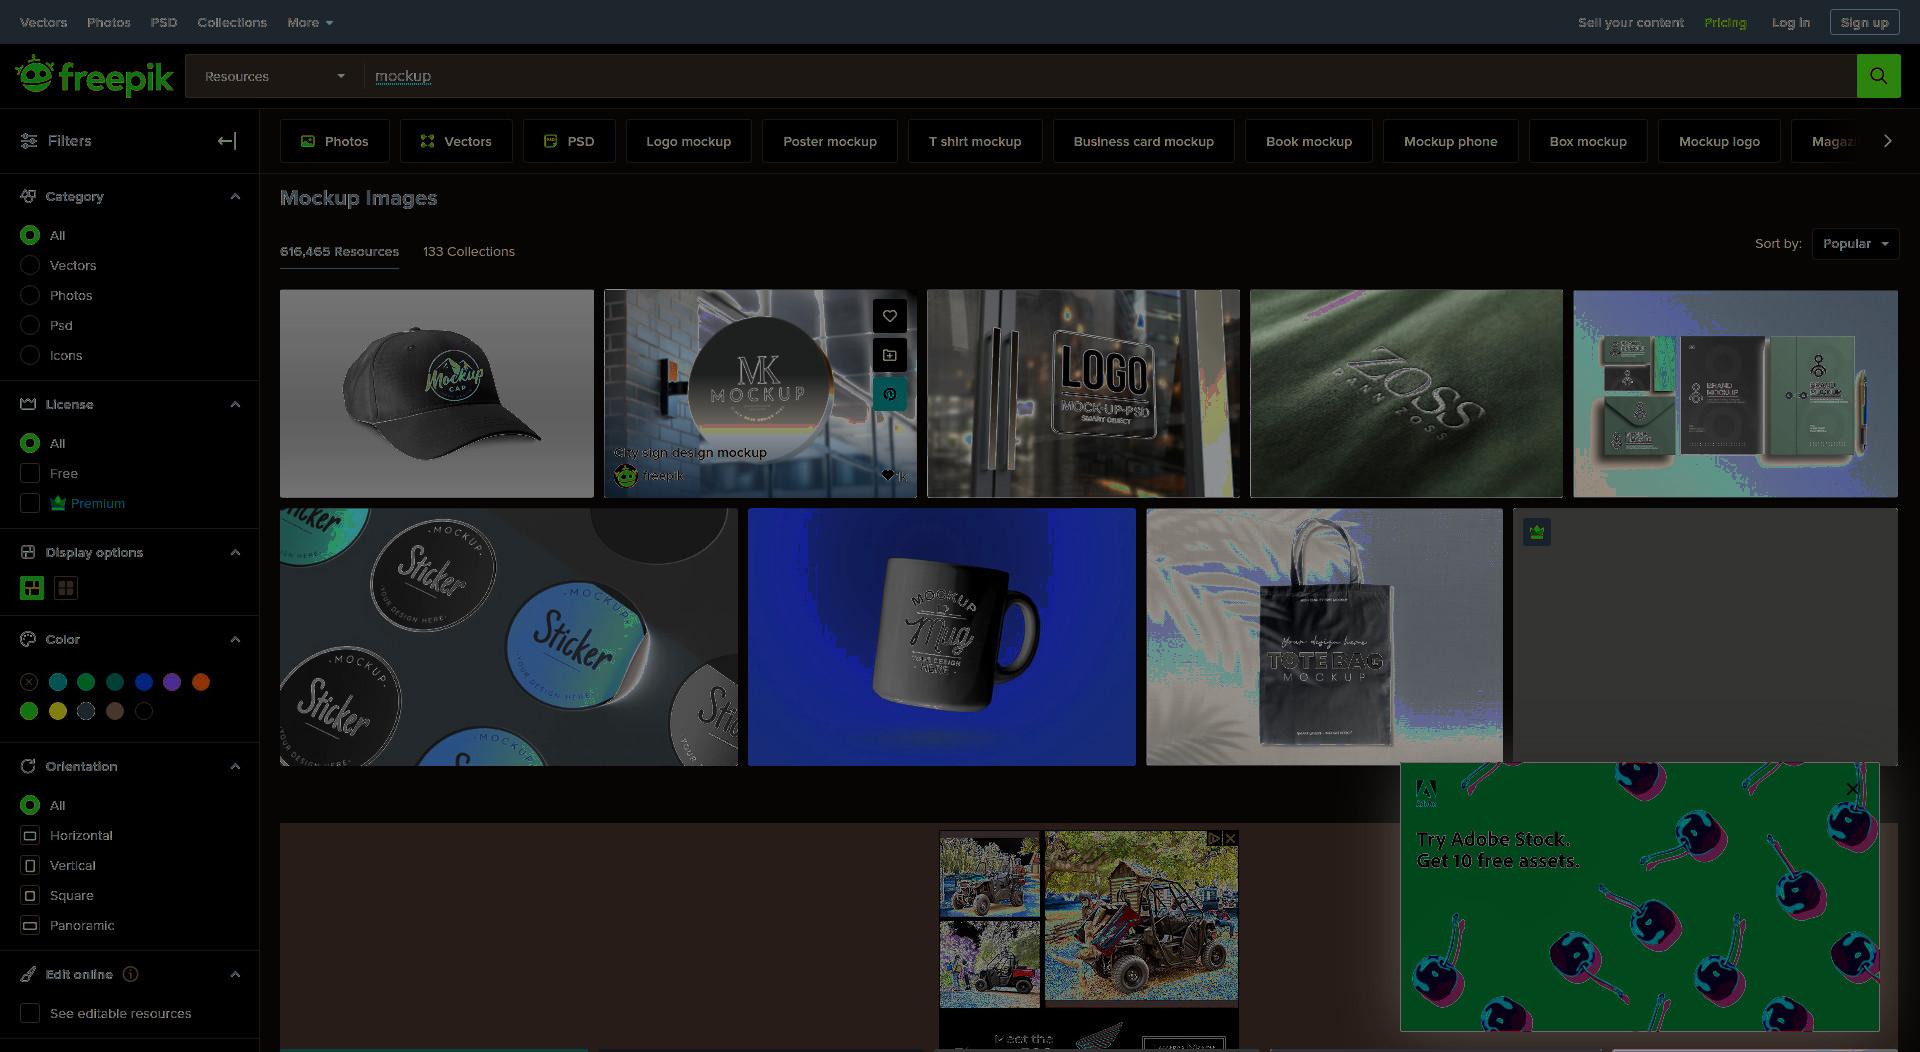Collapse the Orientation filter section
Screen dimensions: 1920x1052
click(235, 766)
